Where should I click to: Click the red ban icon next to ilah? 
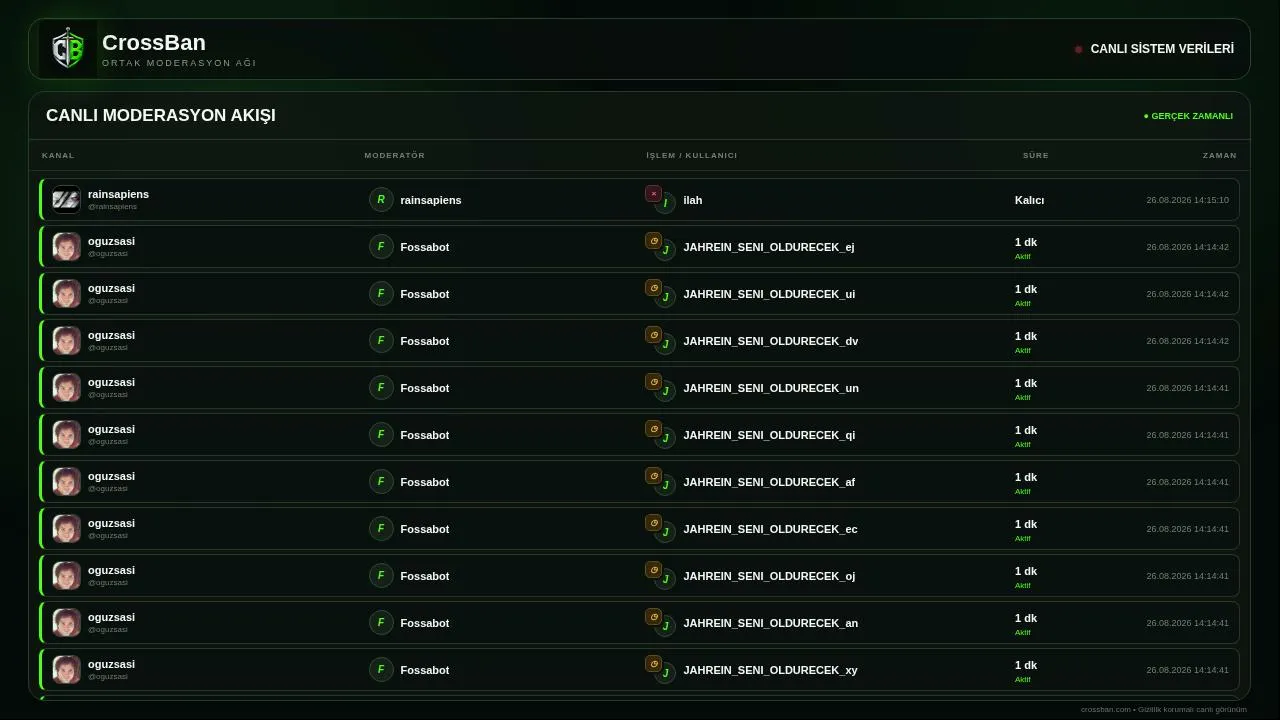point(653,194)
